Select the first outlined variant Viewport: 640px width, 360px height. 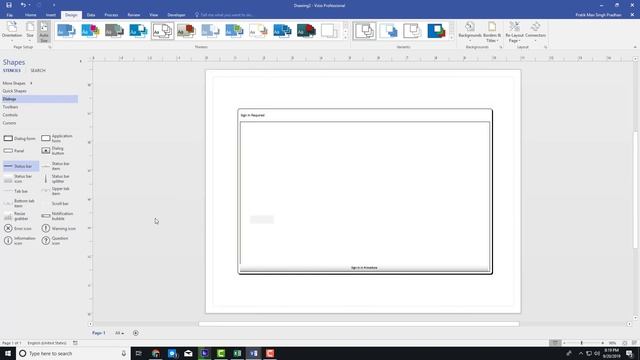click(x=364, y=31)
